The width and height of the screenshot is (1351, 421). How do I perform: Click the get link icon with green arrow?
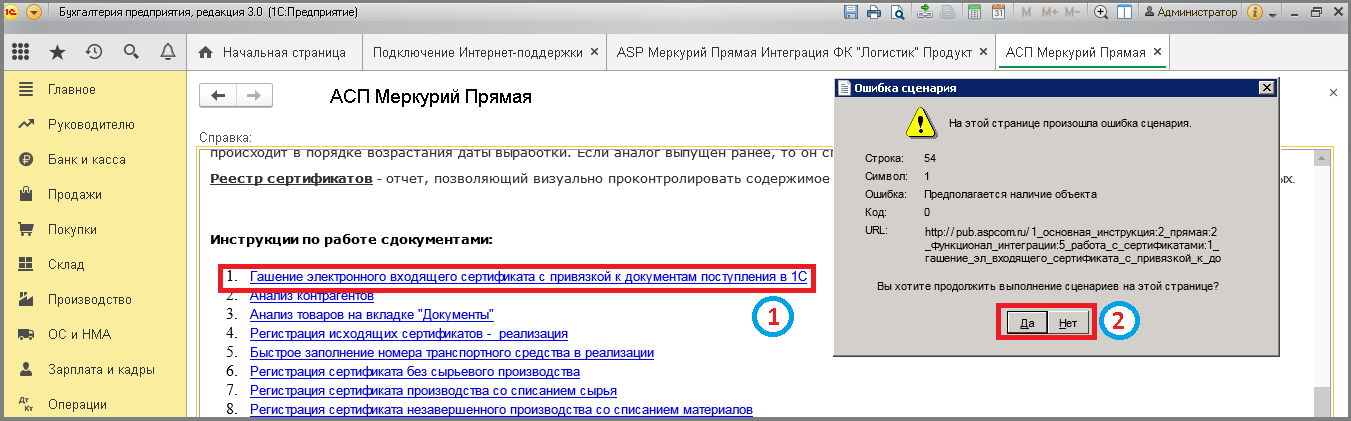pyautogui.click(x=924, y=13)
